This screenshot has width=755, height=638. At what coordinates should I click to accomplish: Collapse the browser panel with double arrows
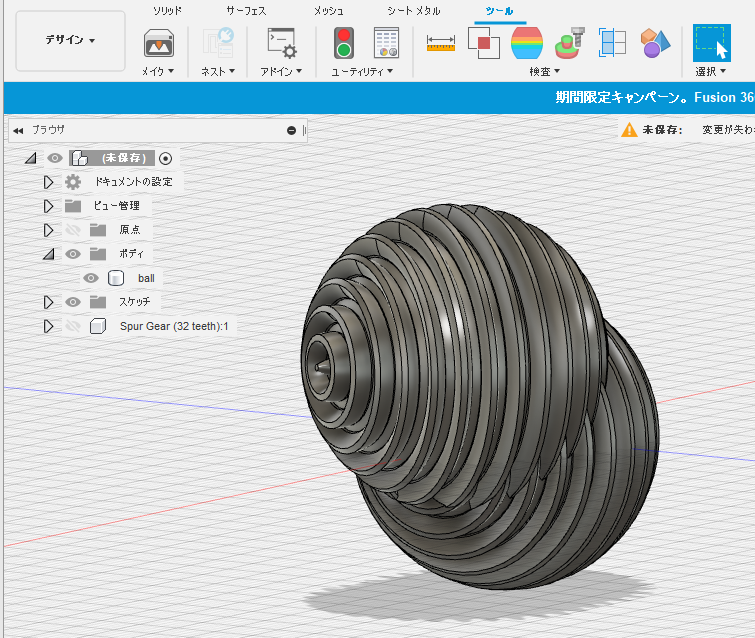(18, 130)
